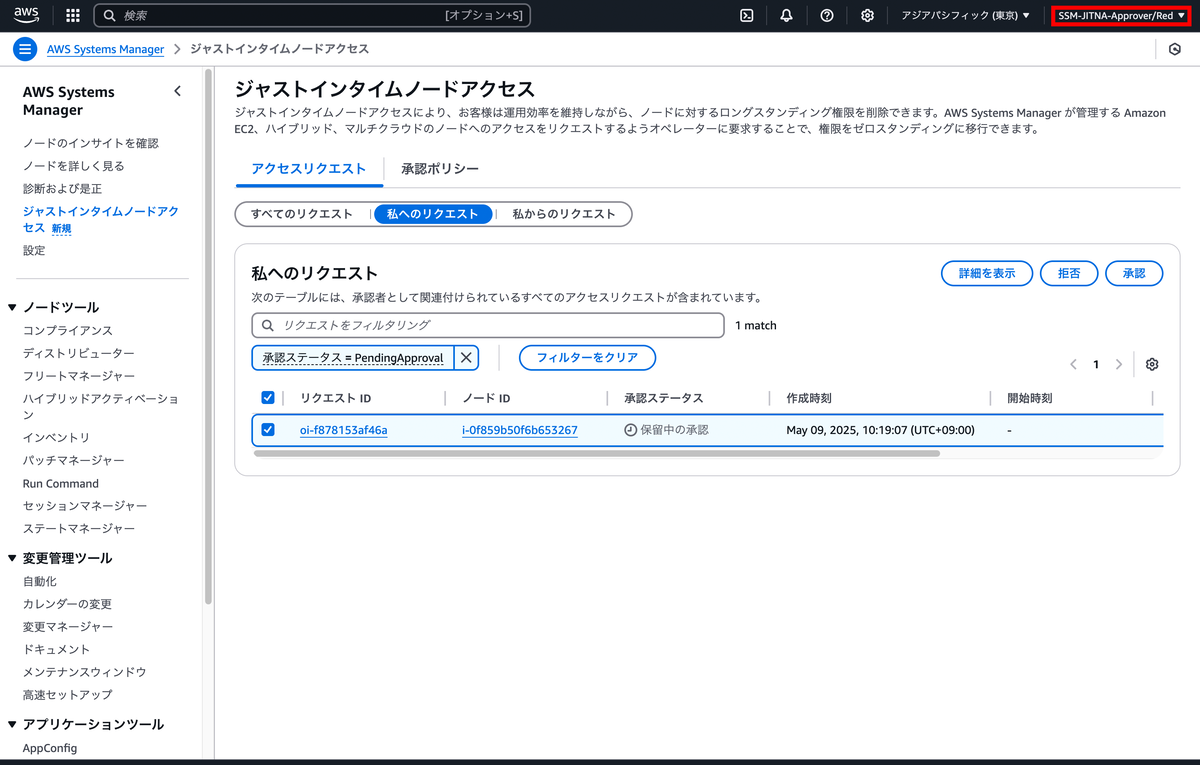Open the 設定 sidebar item
Screen dimensions: 1200x765
coord(34,250)
